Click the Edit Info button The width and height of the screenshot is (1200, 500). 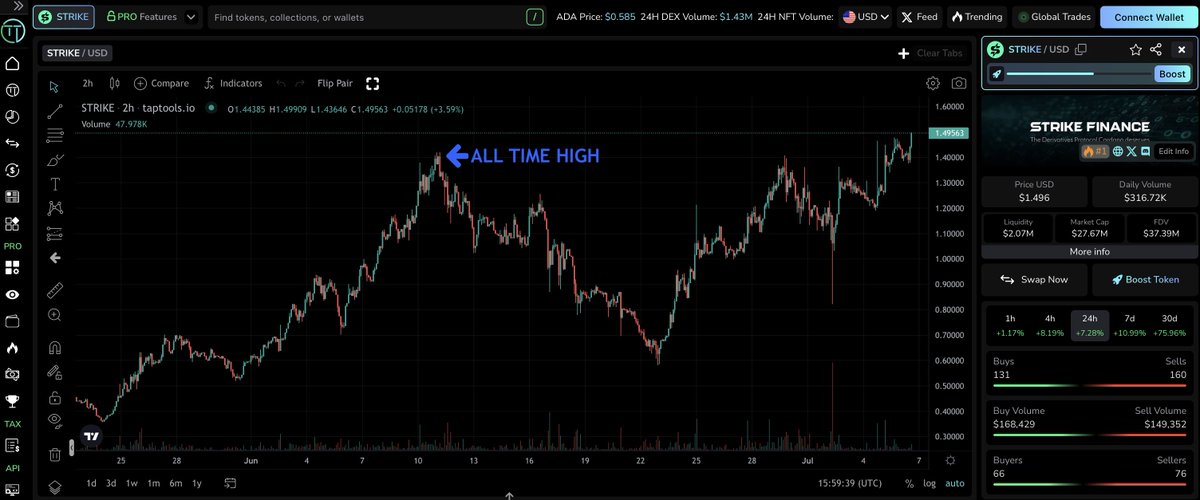(x=1174, y=151)
